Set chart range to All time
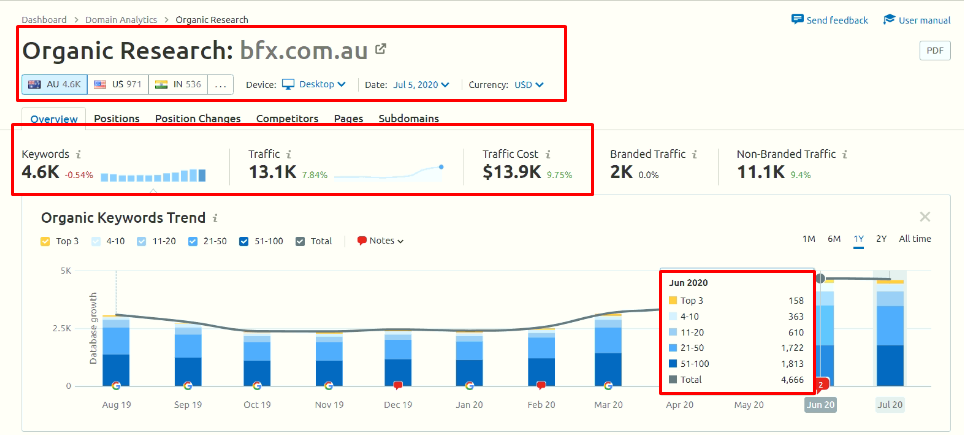 click(x=915, y=239)
